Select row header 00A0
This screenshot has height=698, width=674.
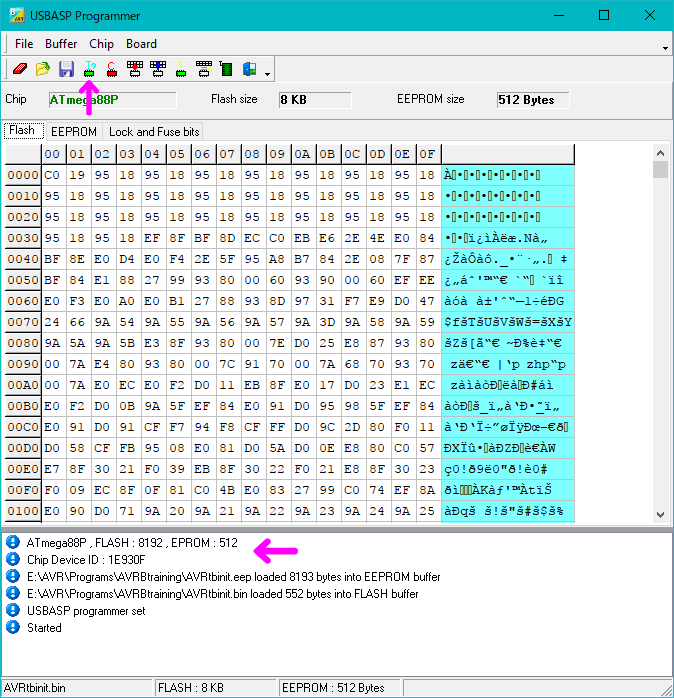coord(23,385)
